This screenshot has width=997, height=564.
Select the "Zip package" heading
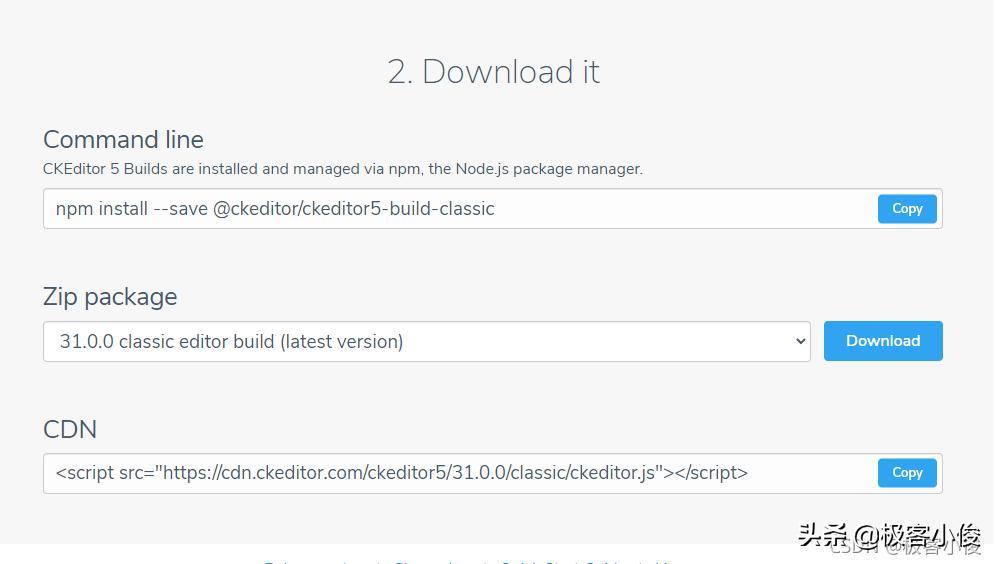110,297
